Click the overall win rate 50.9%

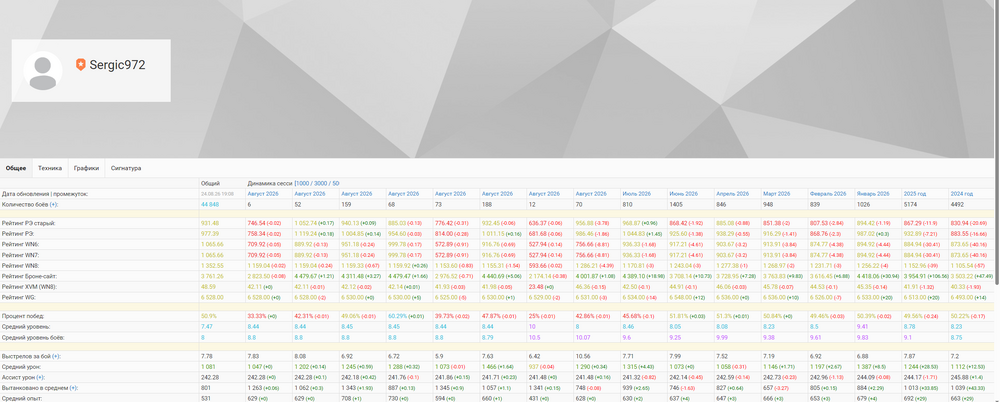click(209, 316)
